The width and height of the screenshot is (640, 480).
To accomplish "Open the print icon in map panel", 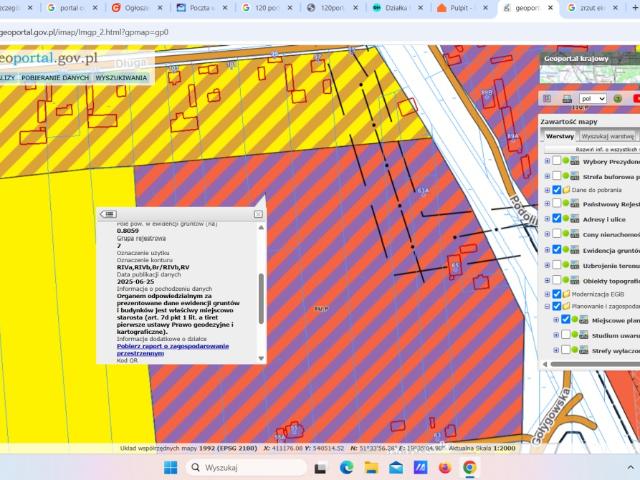I will point(567,99).
